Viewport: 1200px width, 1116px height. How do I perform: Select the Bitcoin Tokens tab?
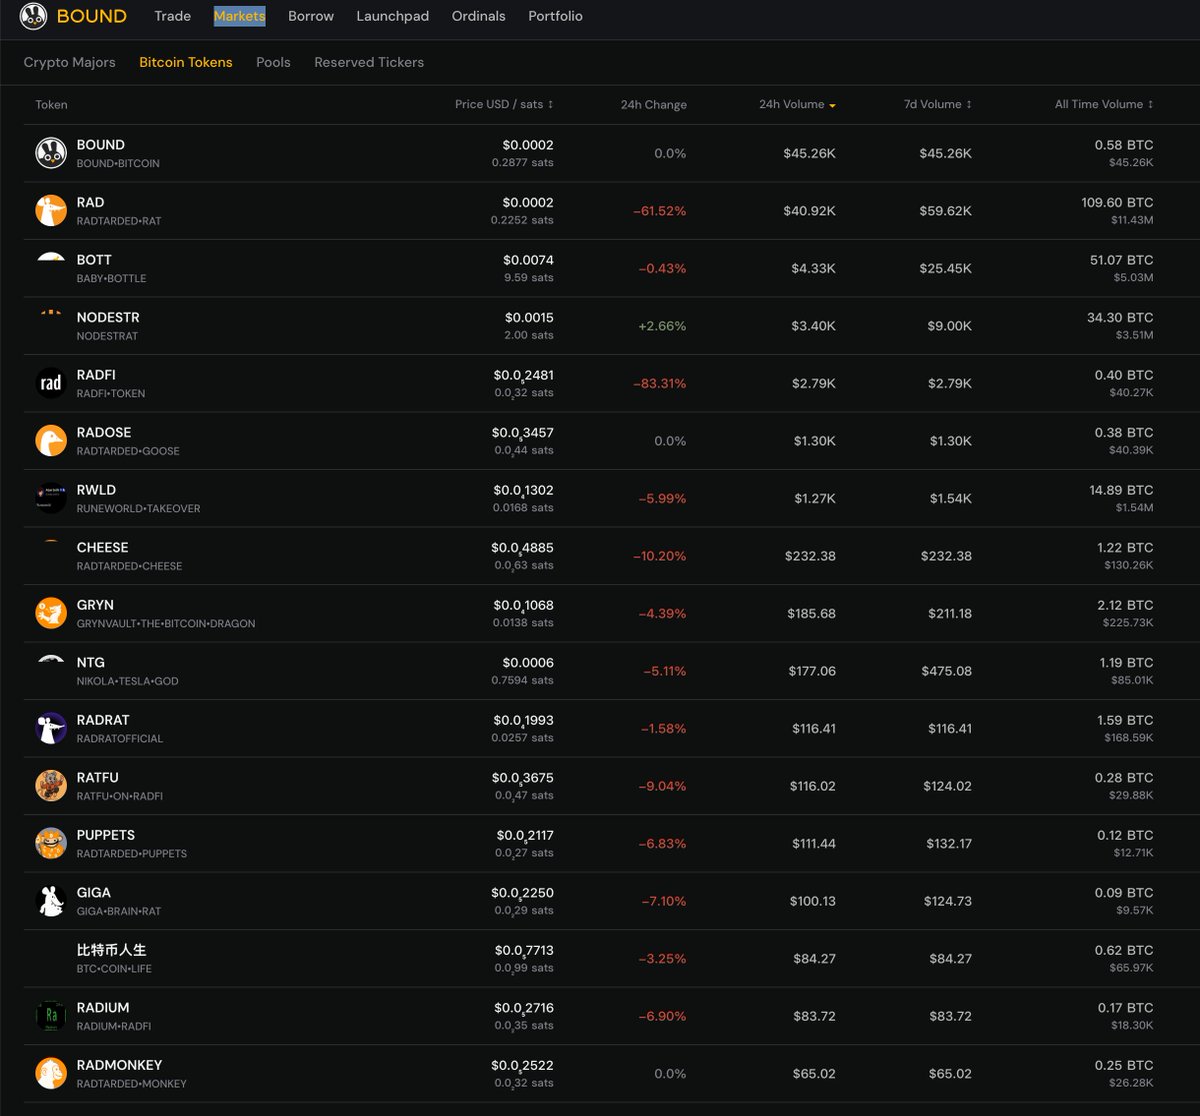pyautogui.click(x=186, y=62)
